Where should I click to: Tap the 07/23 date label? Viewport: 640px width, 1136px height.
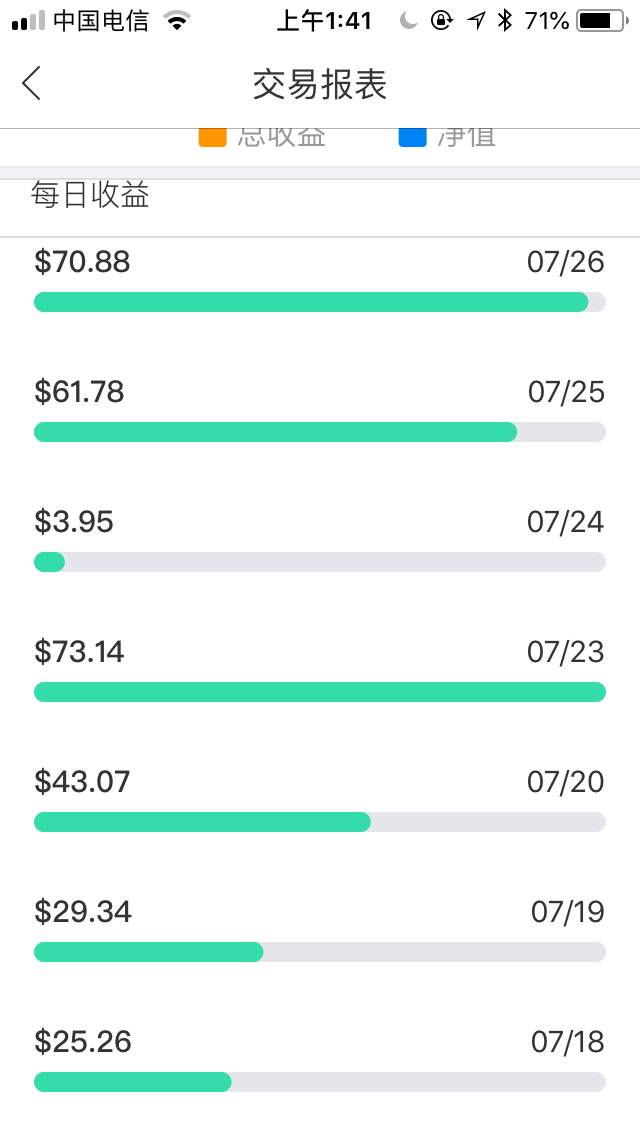(x=566, y=652)
